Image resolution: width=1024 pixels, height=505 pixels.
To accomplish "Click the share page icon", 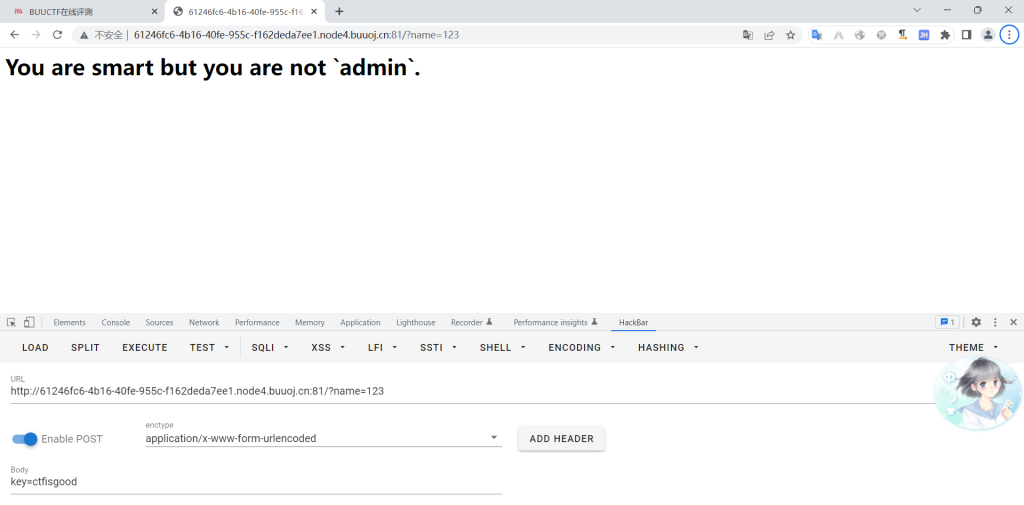I will pyautogui.click(x=769, y=34).
